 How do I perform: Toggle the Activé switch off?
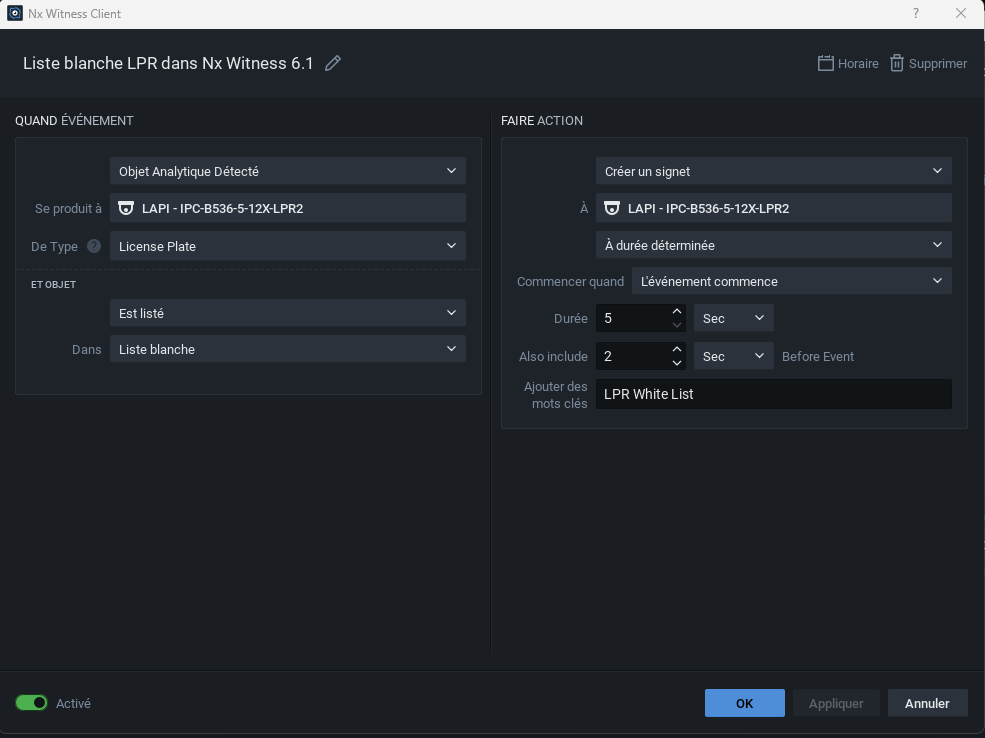31,703
